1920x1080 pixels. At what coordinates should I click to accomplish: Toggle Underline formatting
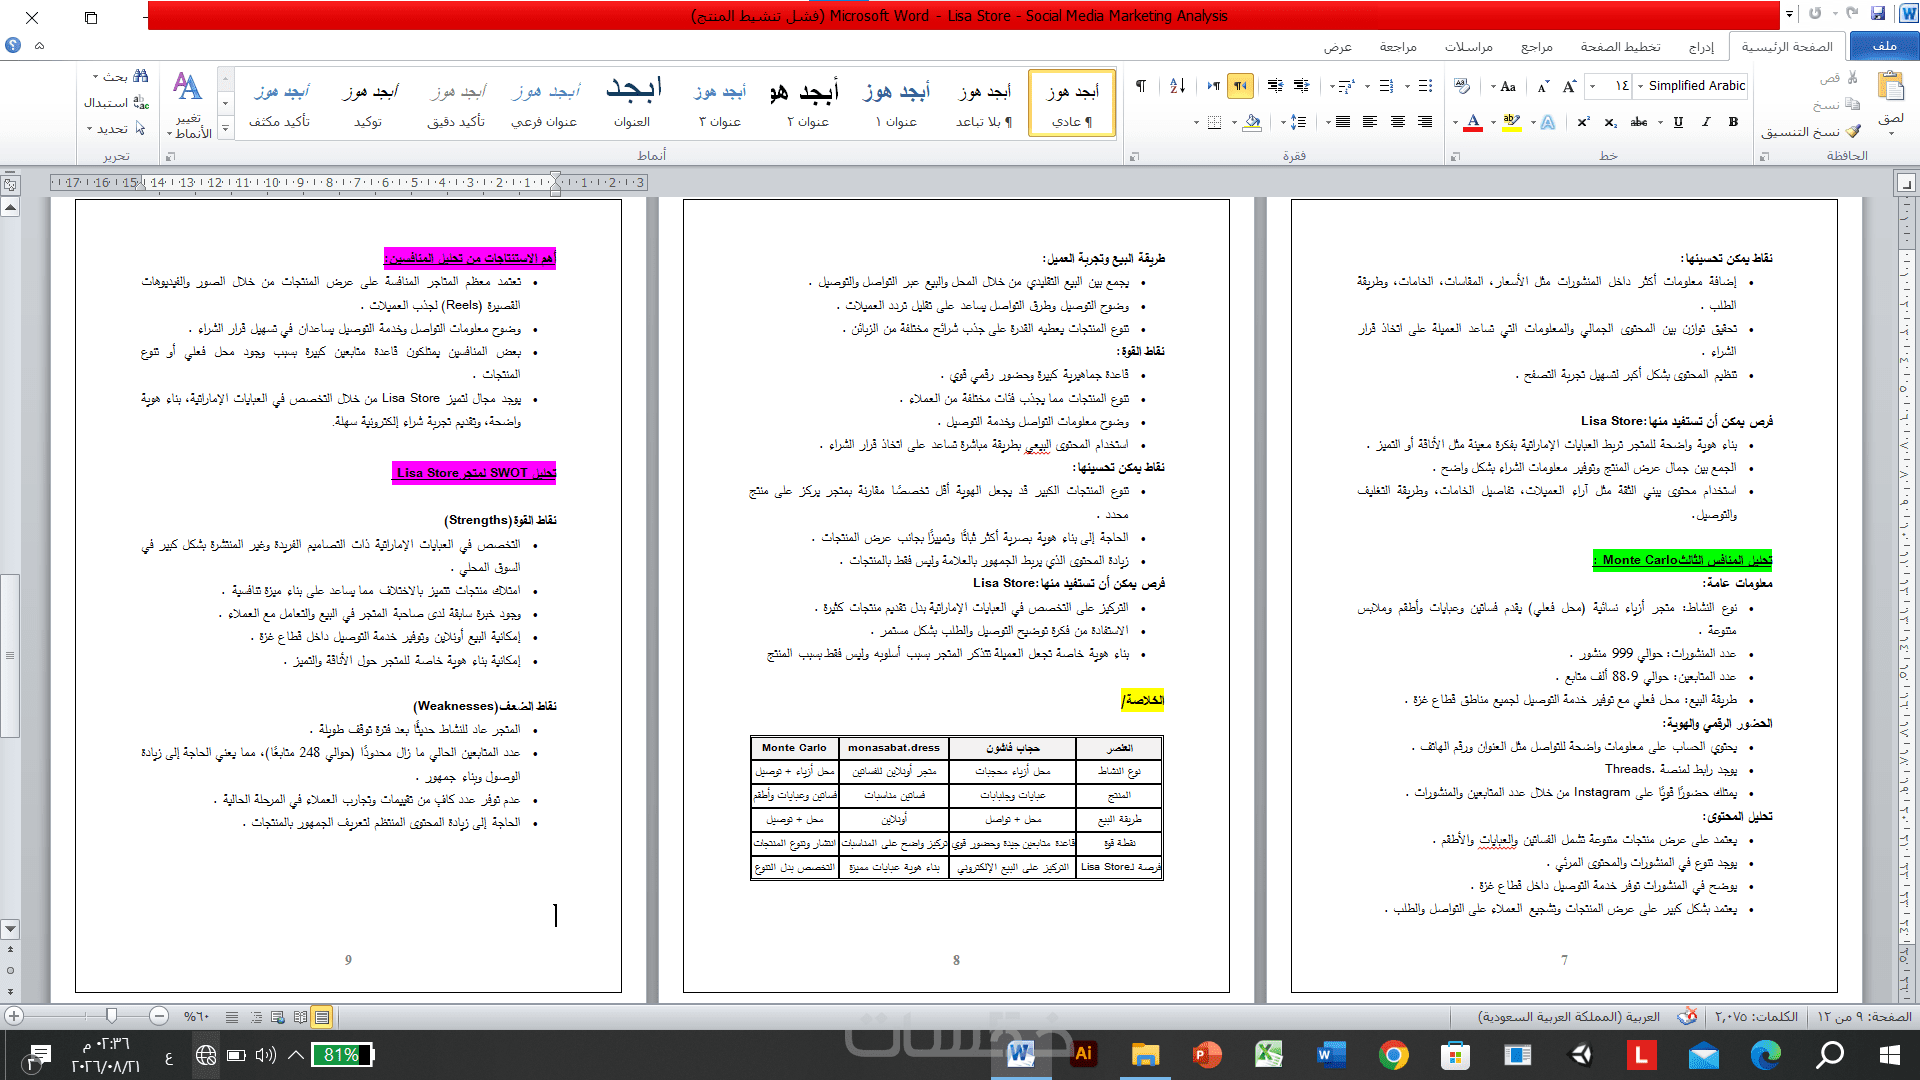1678,122
